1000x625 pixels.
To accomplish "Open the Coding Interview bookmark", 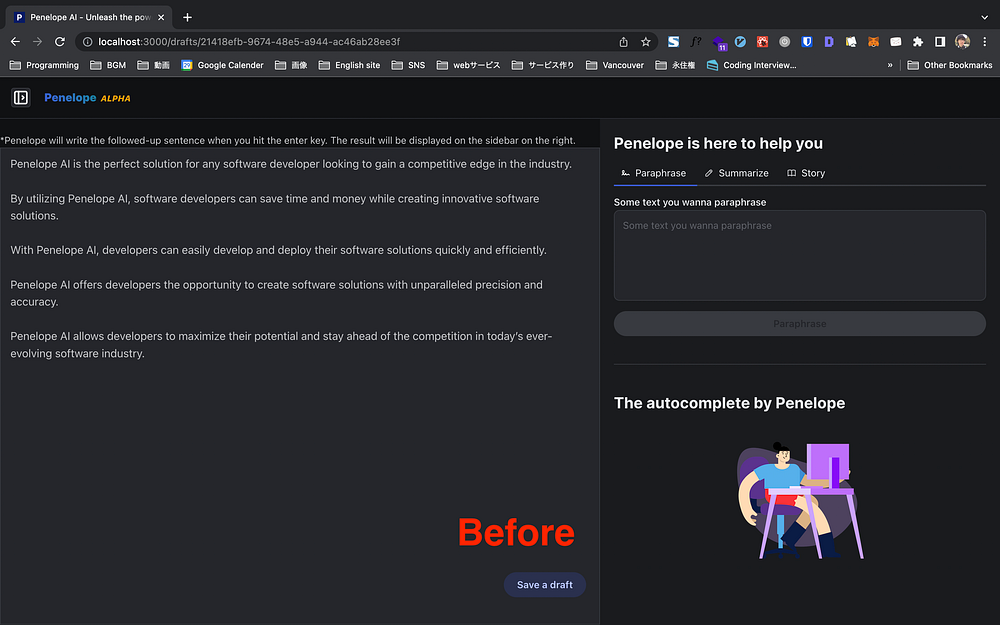I will click(x=751, y=65).
